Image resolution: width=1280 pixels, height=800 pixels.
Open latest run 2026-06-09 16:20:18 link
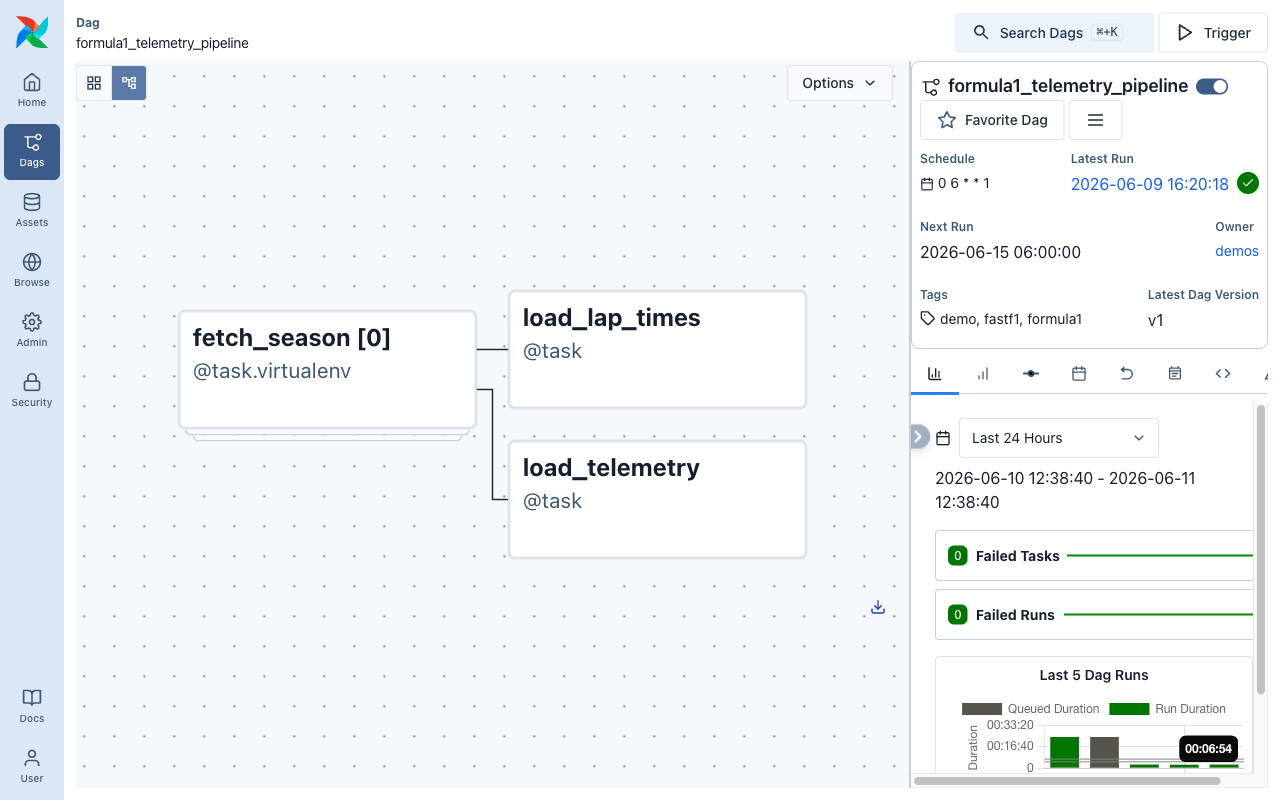coord(1150,184)
